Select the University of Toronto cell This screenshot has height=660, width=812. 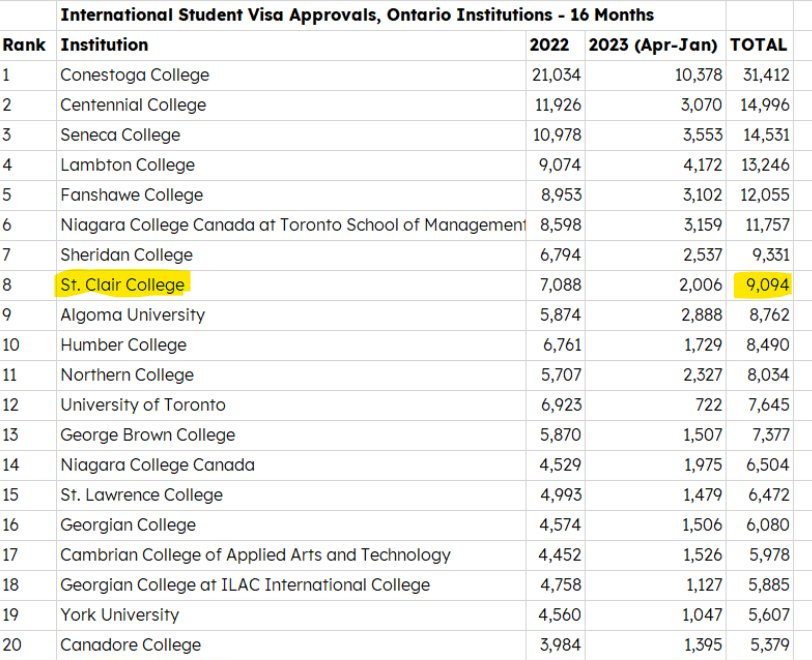point(291,406)
